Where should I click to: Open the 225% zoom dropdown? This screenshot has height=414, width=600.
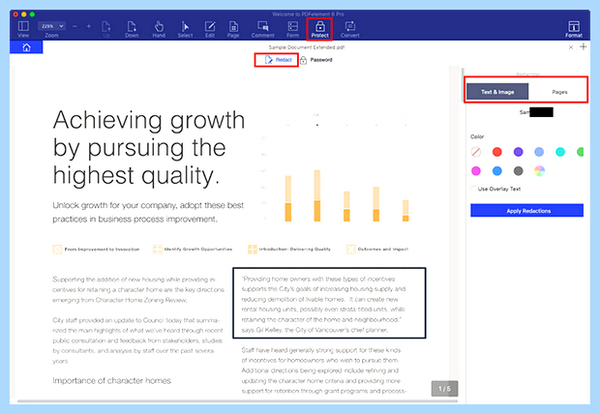click(52, 26)
